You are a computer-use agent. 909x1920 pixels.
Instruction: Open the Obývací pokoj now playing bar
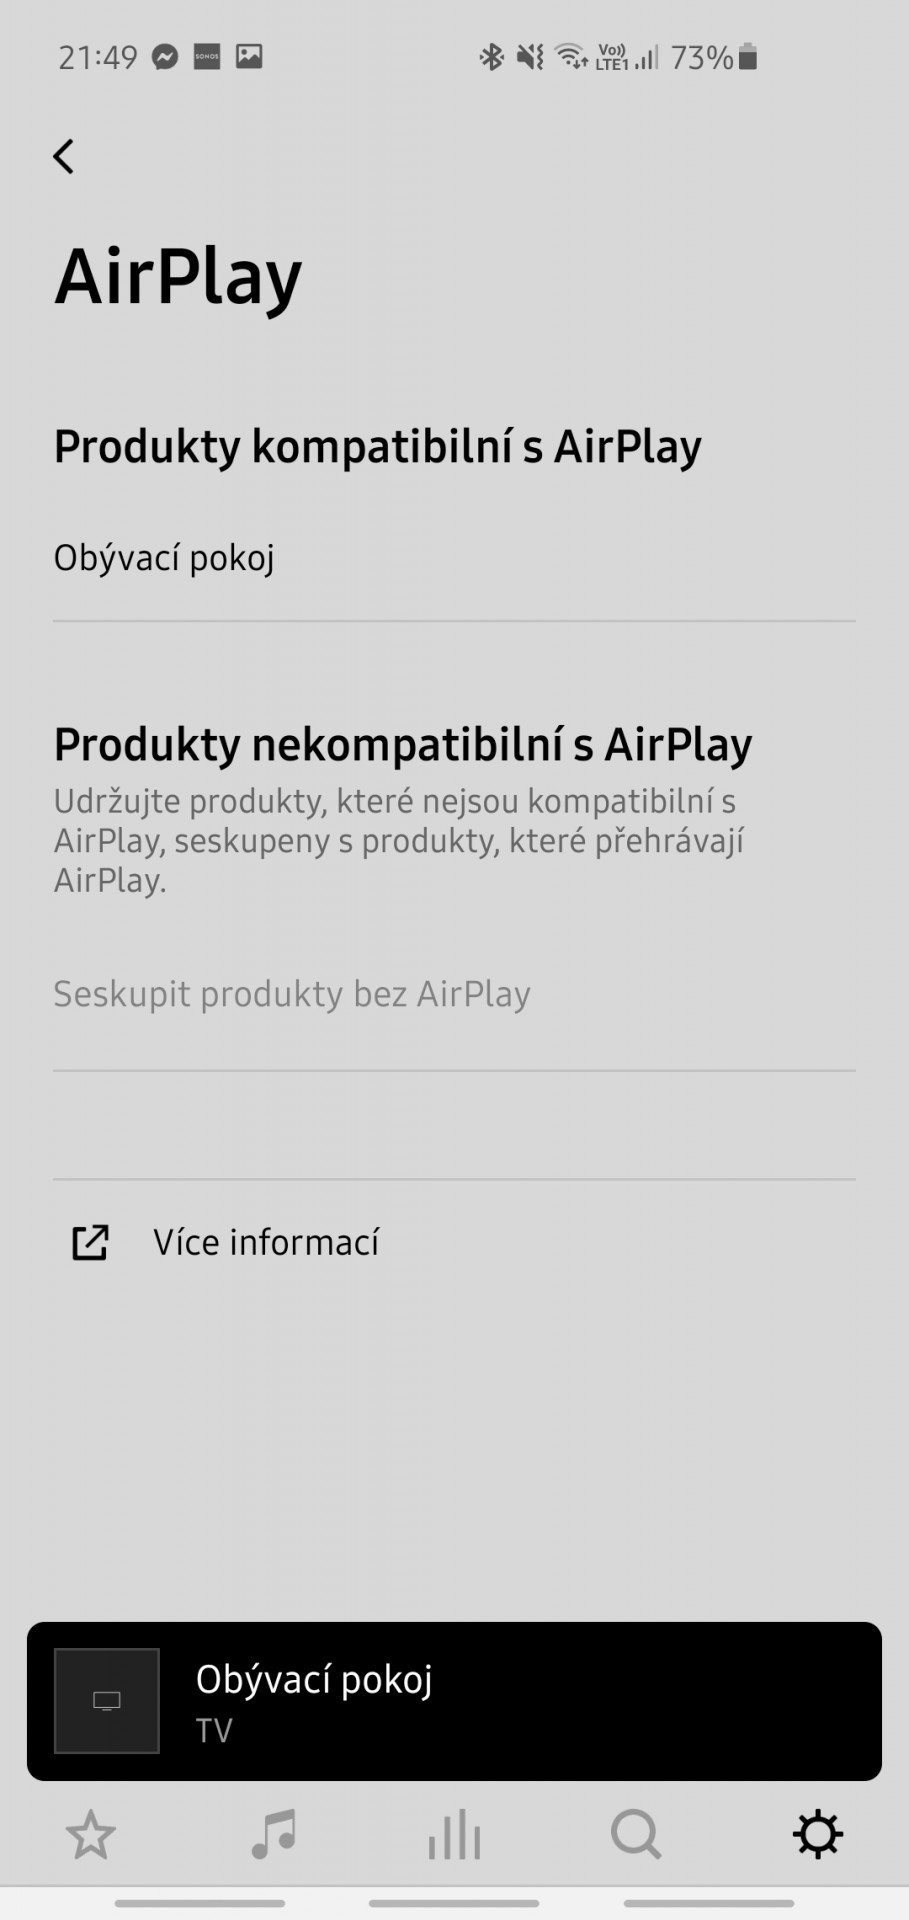pos(454,1701)
